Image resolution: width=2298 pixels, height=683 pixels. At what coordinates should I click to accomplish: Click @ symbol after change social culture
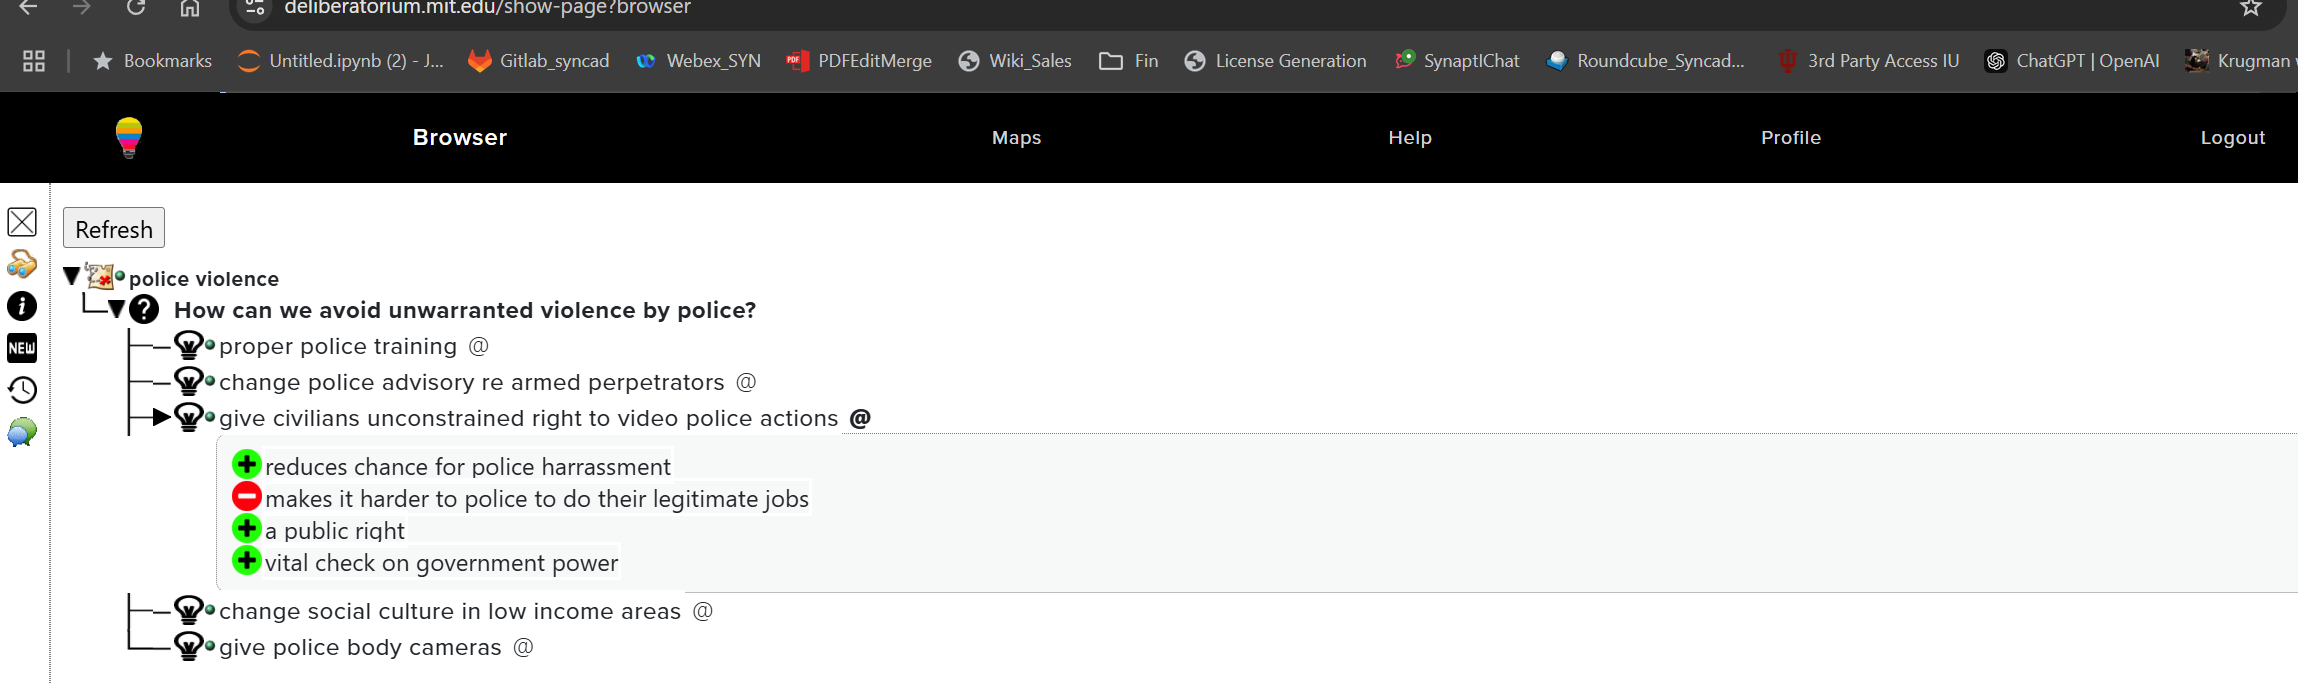click(x=703, y=611)
